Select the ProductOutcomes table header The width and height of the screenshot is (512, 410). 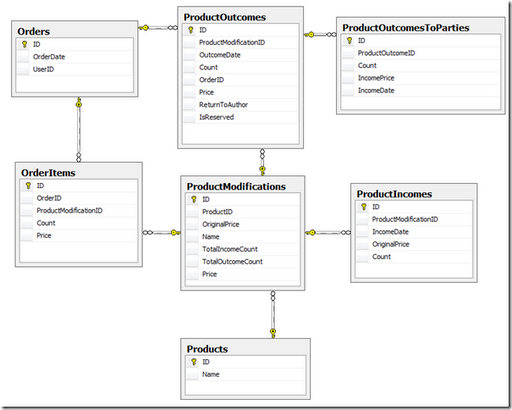(240, 17)
